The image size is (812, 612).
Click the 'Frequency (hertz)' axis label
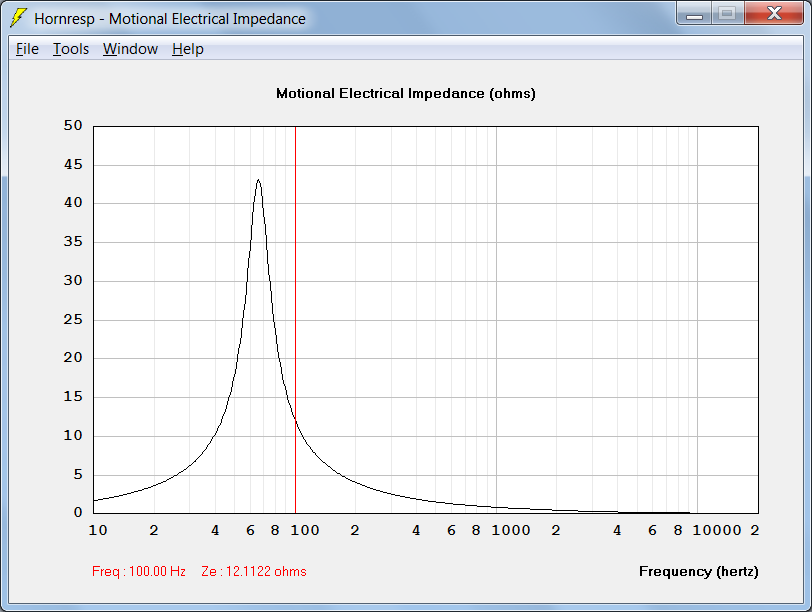[699, 572]
